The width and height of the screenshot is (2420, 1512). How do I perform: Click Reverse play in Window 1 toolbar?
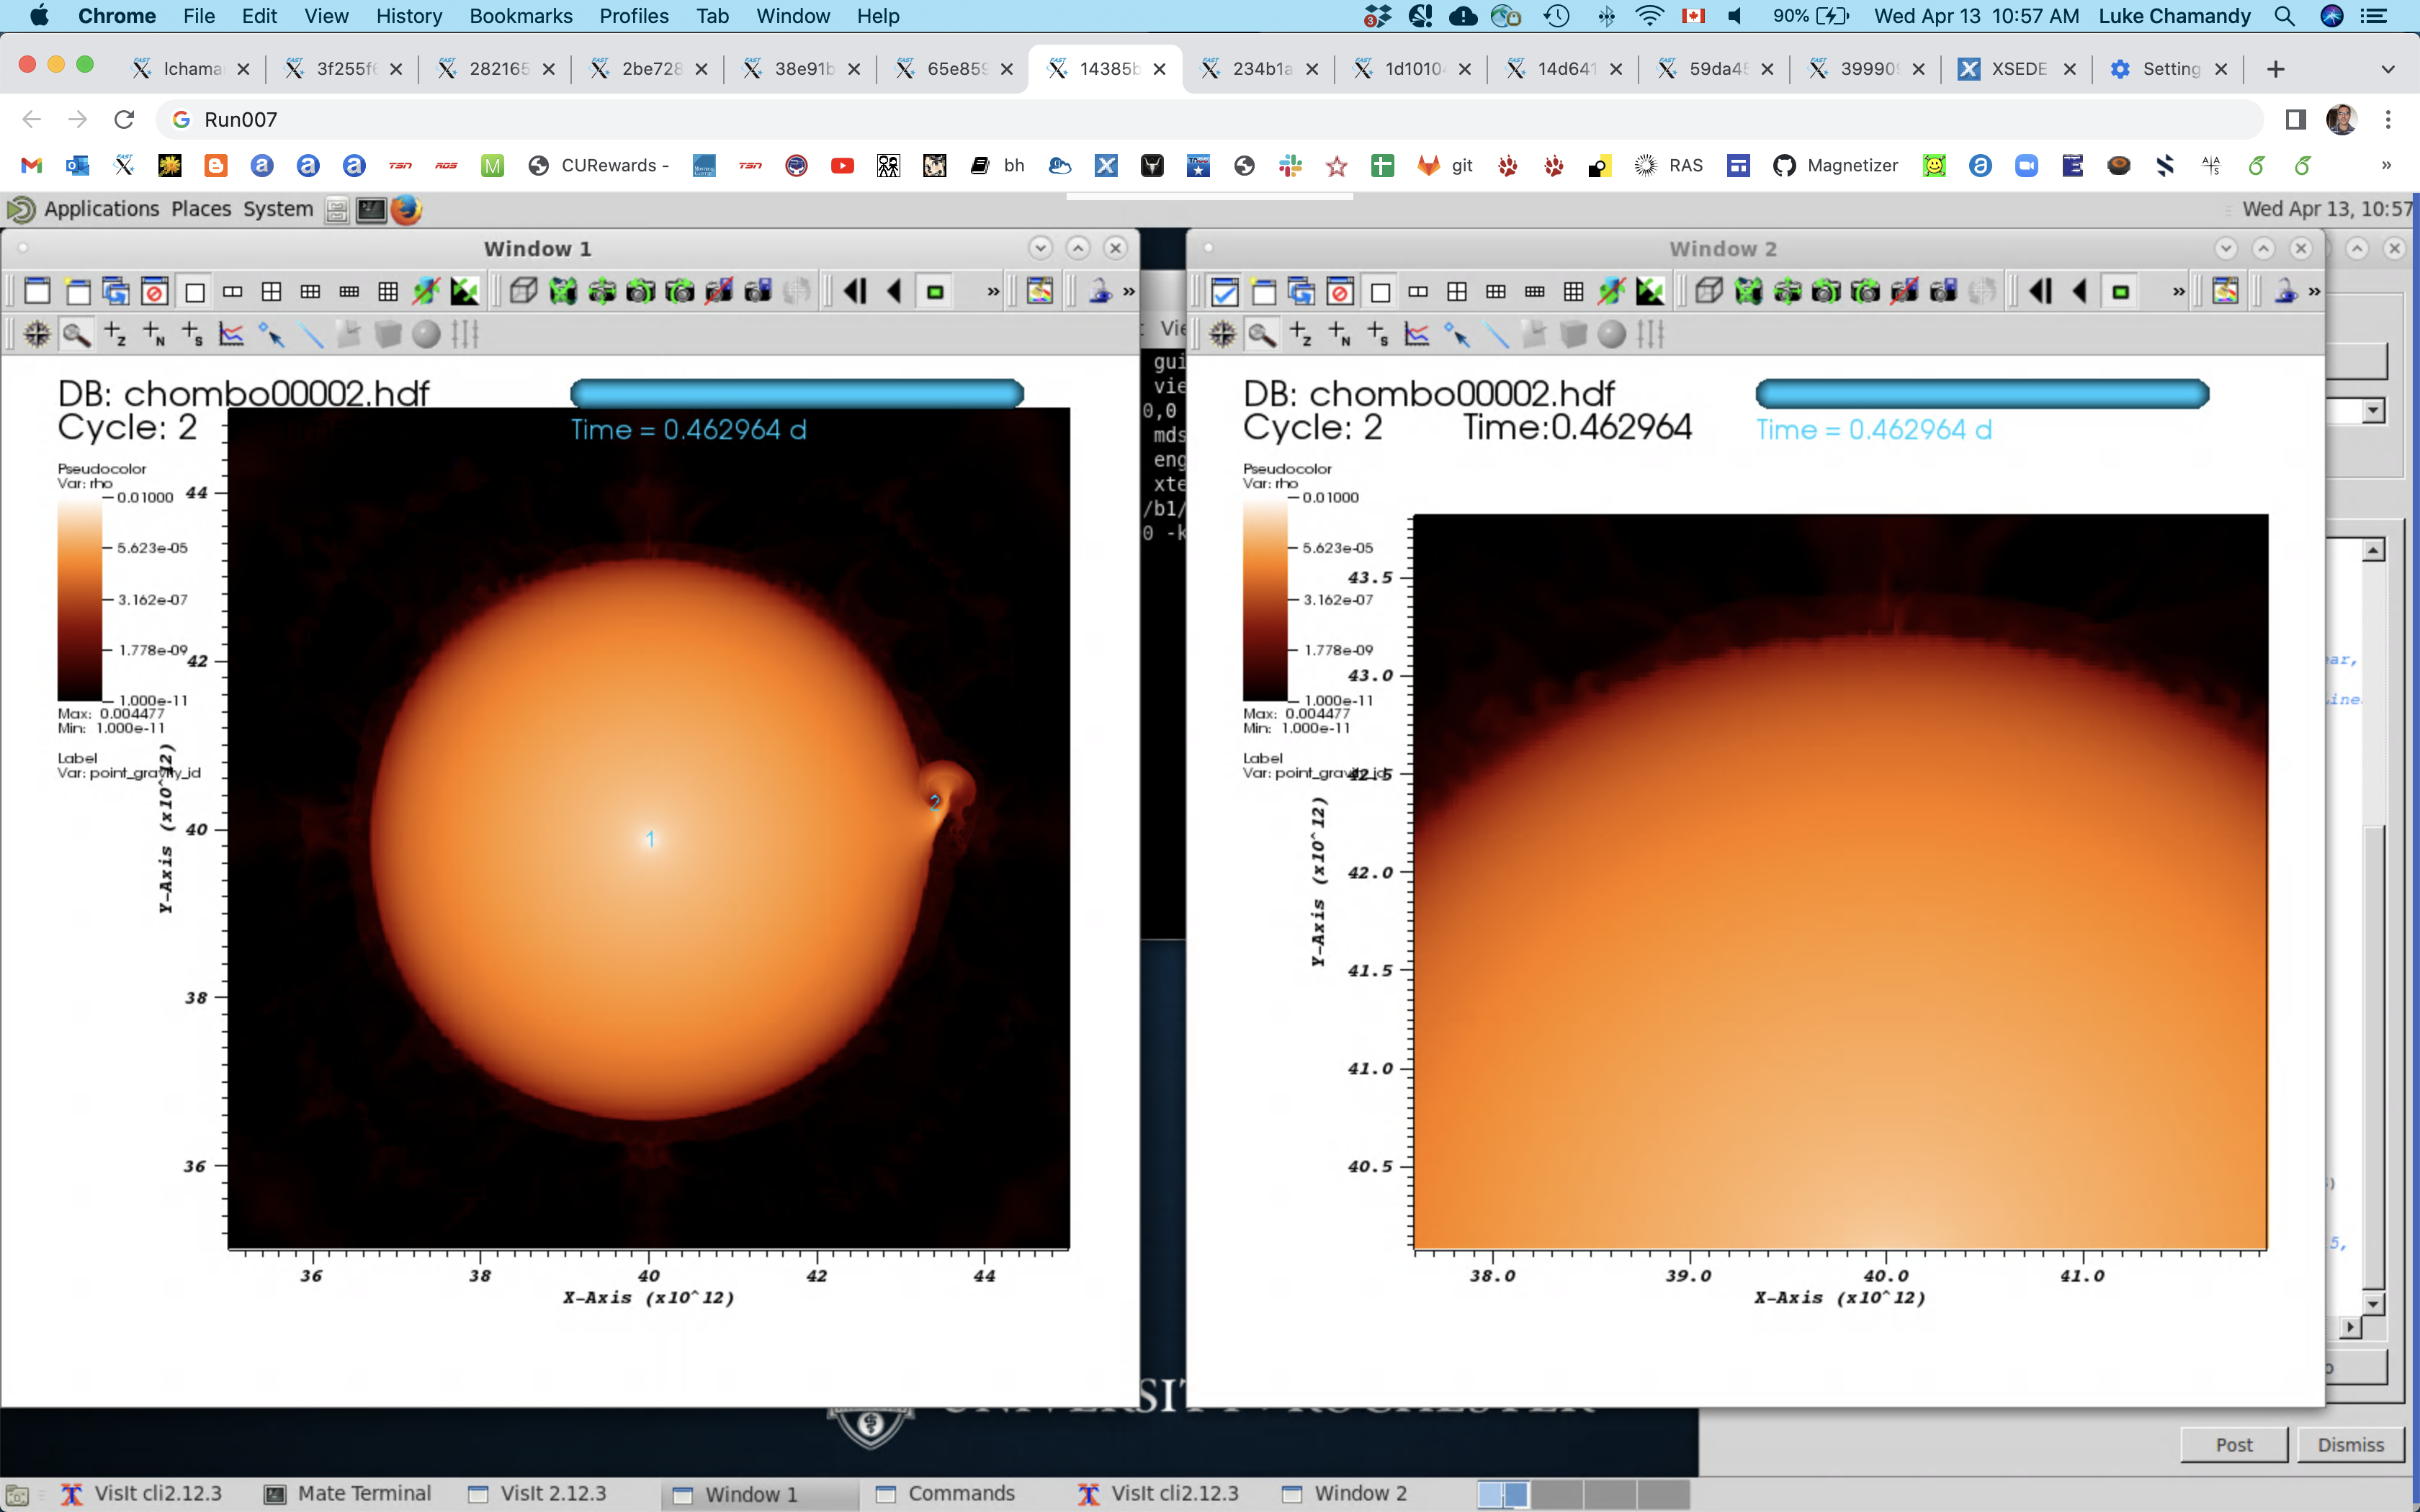point(895,291)
